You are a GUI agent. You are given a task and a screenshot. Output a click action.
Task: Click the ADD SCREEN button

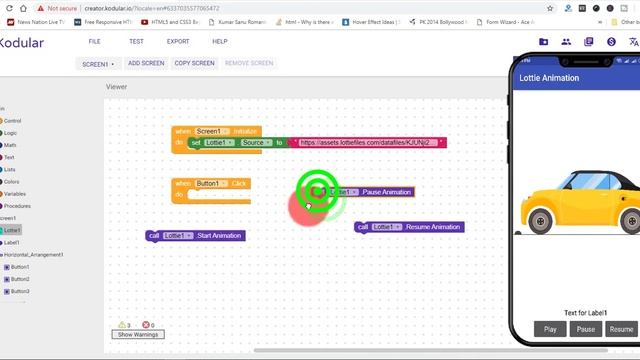tap(146, 63)
